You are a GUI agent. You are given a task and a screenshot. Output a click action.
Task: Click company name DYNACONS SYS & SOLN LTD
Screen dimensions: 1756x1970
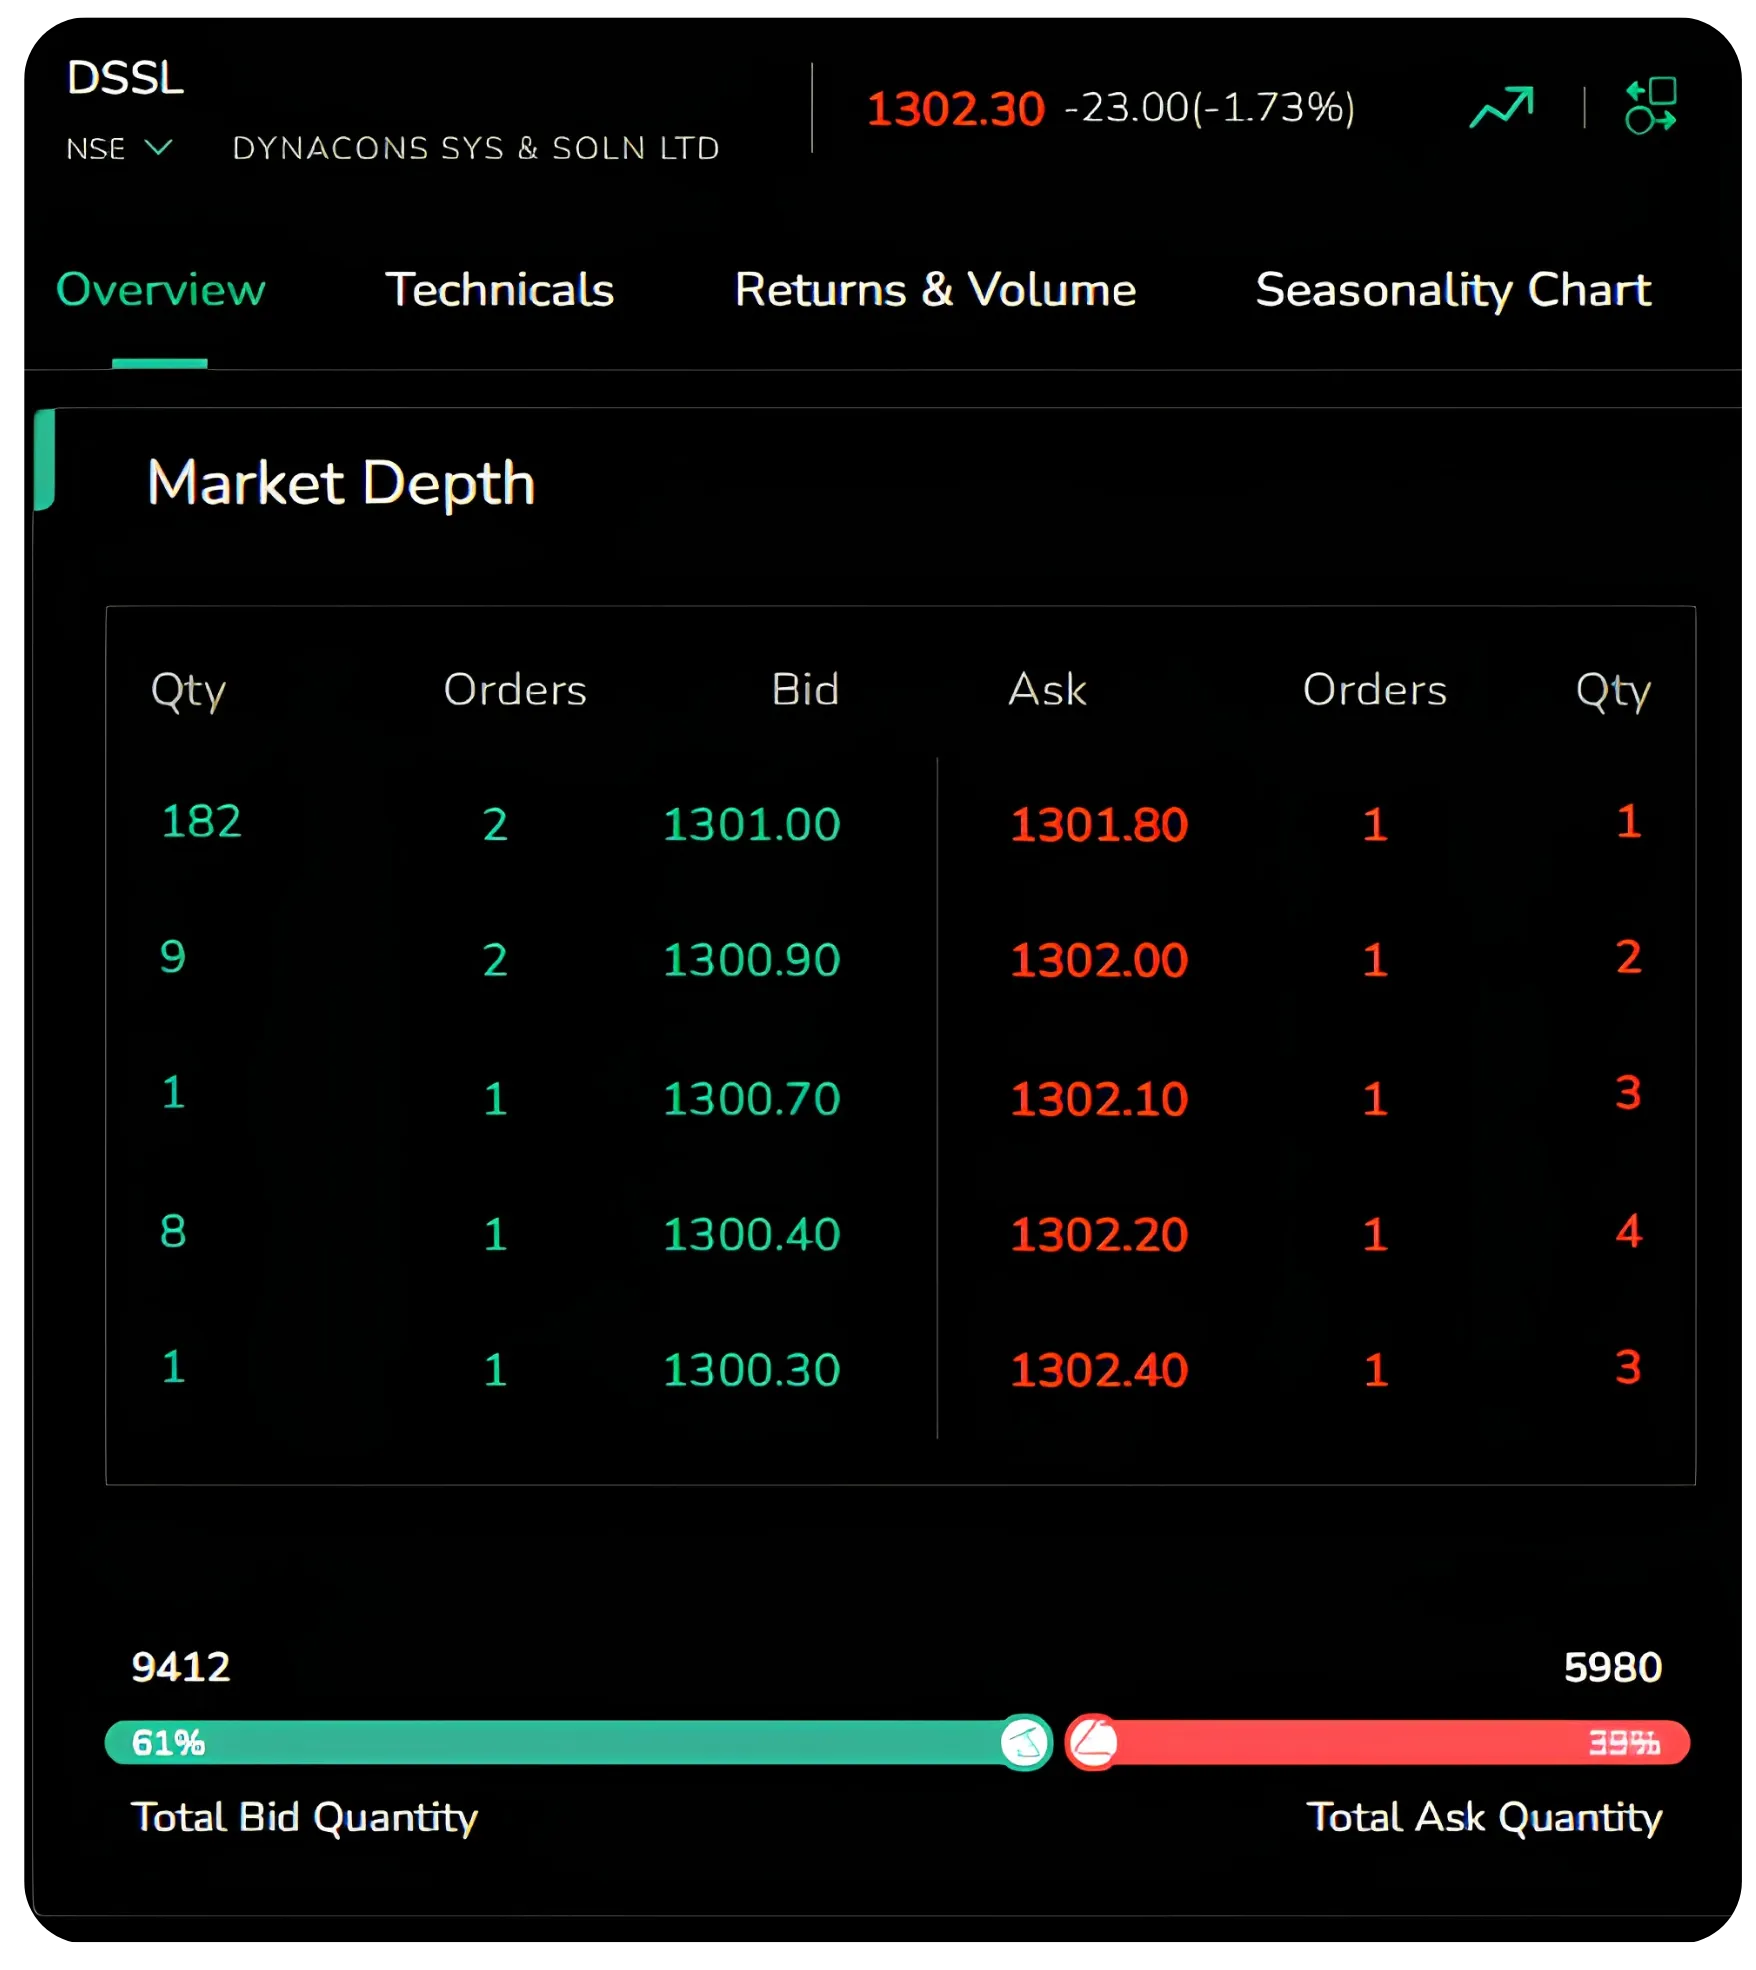(x=476, y=148)
